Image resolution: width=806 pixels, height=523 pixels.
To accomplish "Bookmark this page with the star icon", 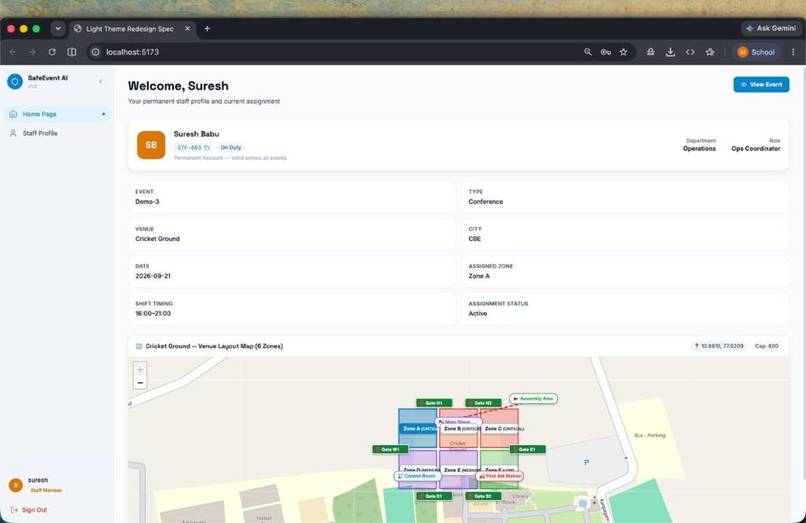I will pos(623,52).
